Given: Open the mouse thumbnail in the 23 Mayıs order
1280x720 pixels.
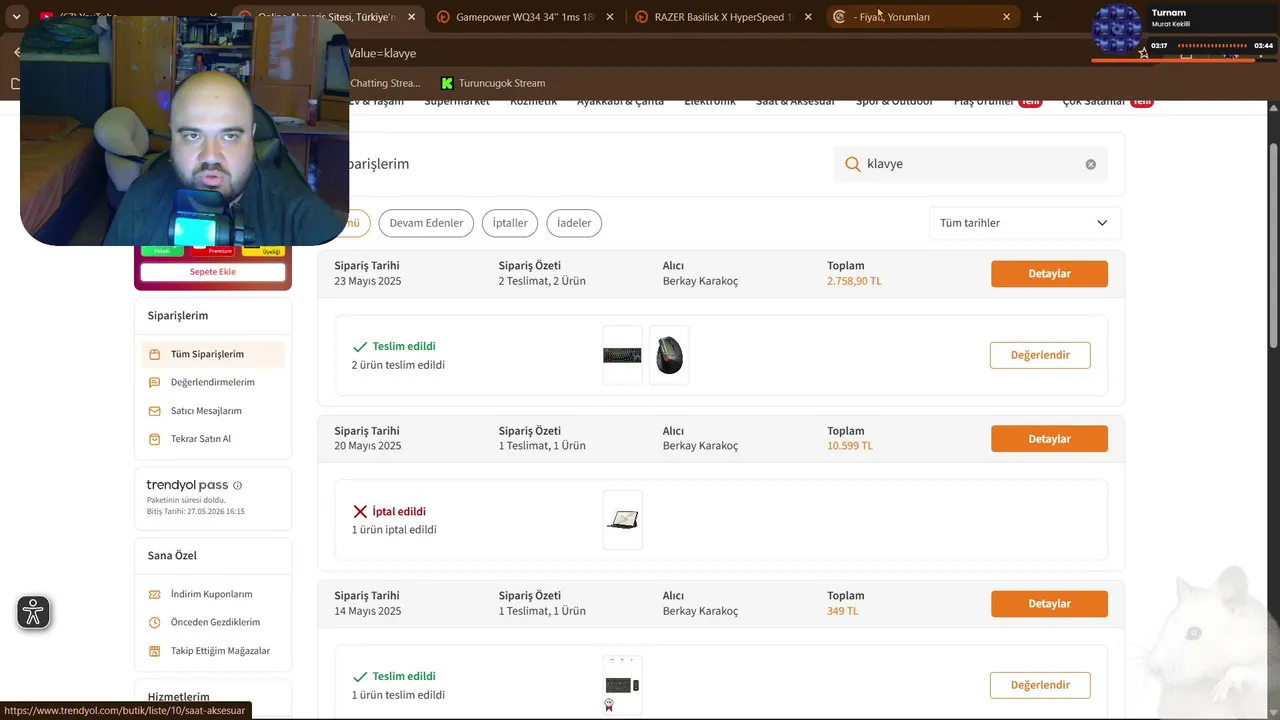Looking at the screenshot, I should click(x=669, y=355).
